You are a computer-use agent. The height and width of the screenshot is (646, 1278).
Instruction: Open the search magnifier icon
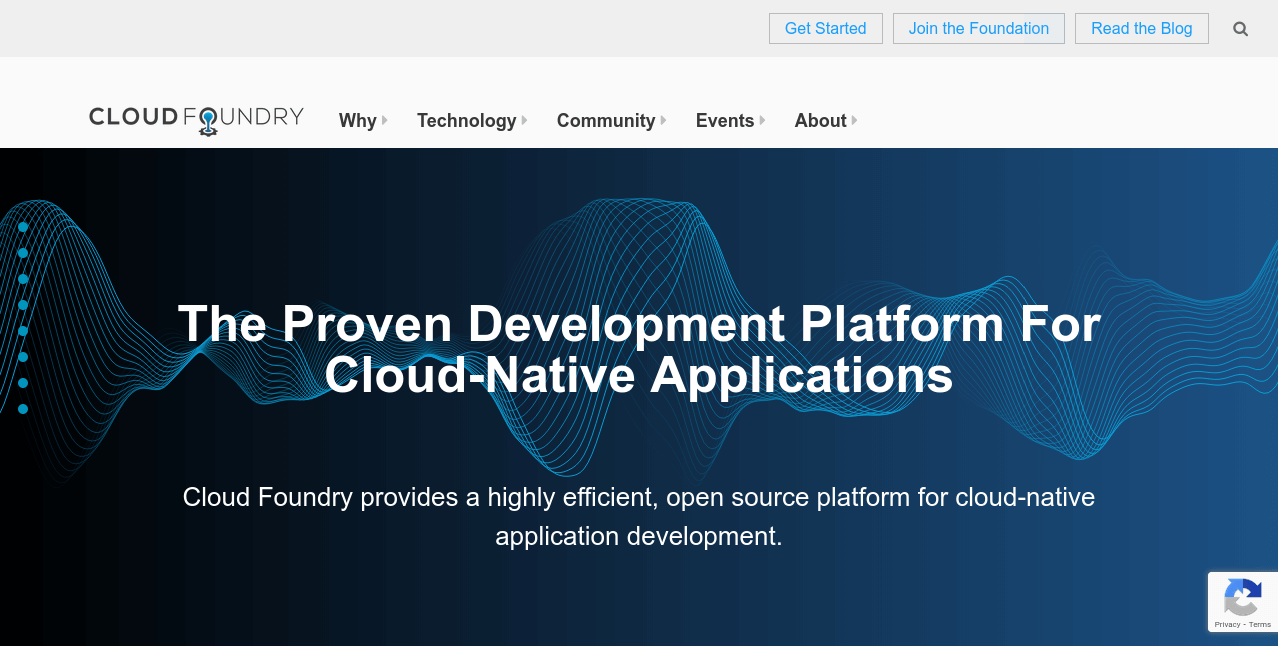pos(1240,29)
